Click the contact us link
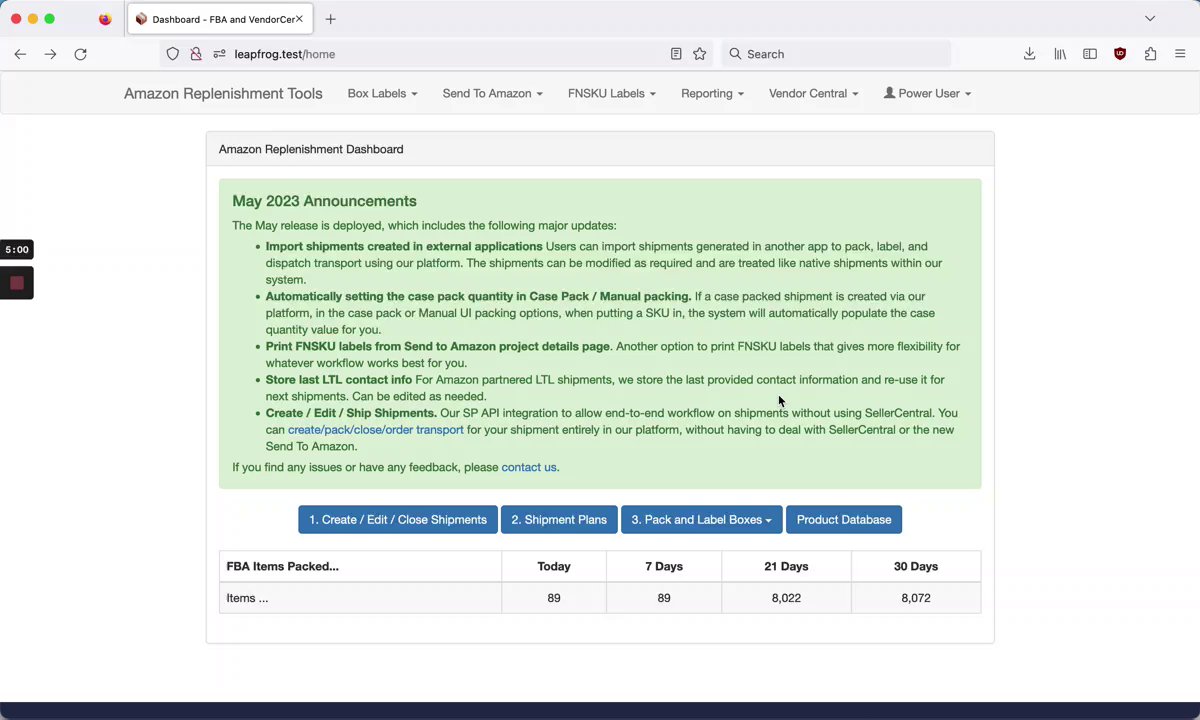The width and height of the screenshot is (1200, 720). [529, 467]
